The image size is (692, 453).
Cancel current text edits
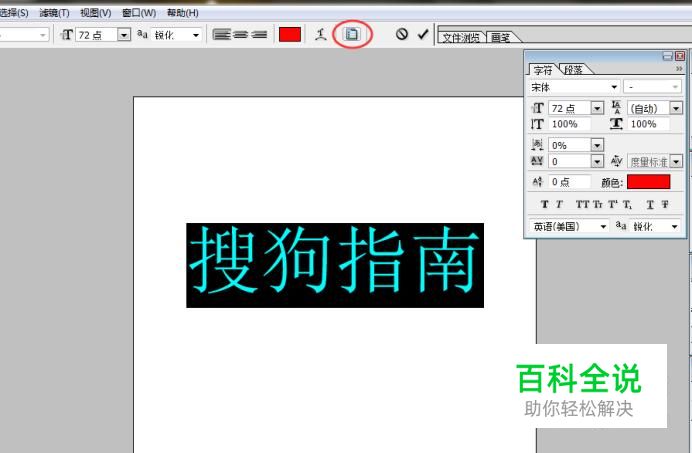[402, 34]
